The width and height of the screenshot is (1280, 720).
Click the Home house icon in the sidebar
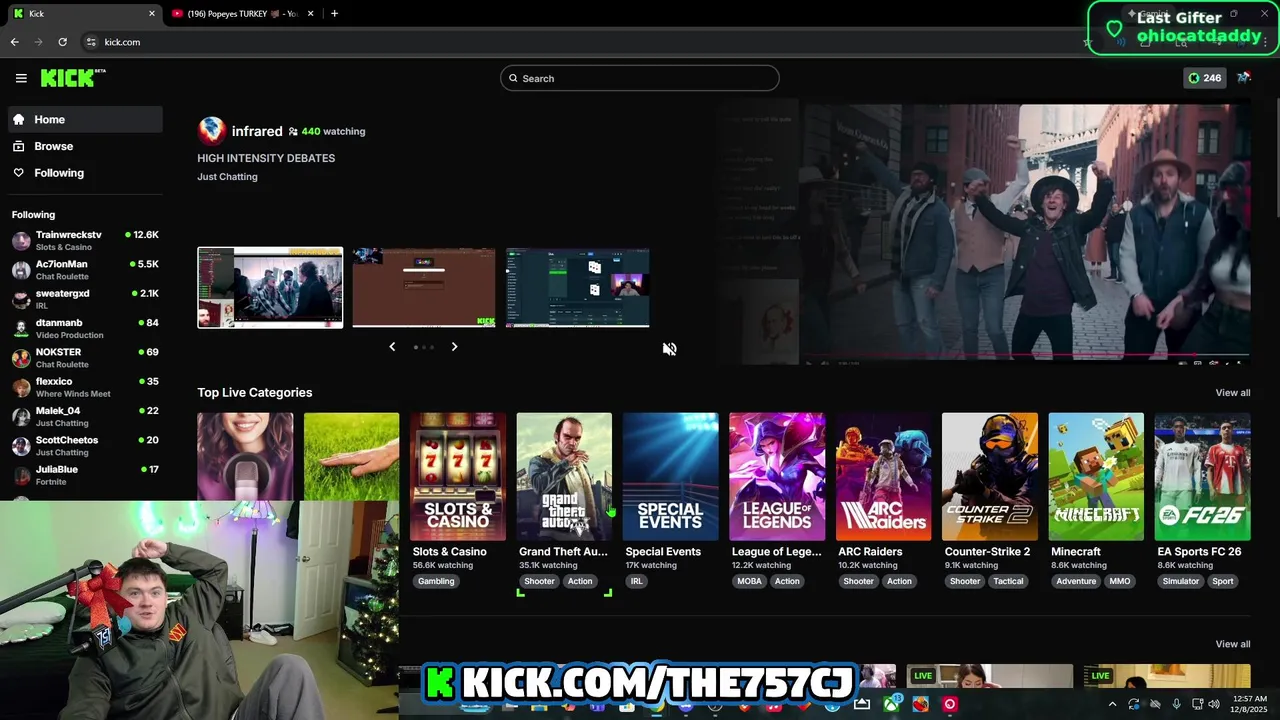[x=19, y=119]
